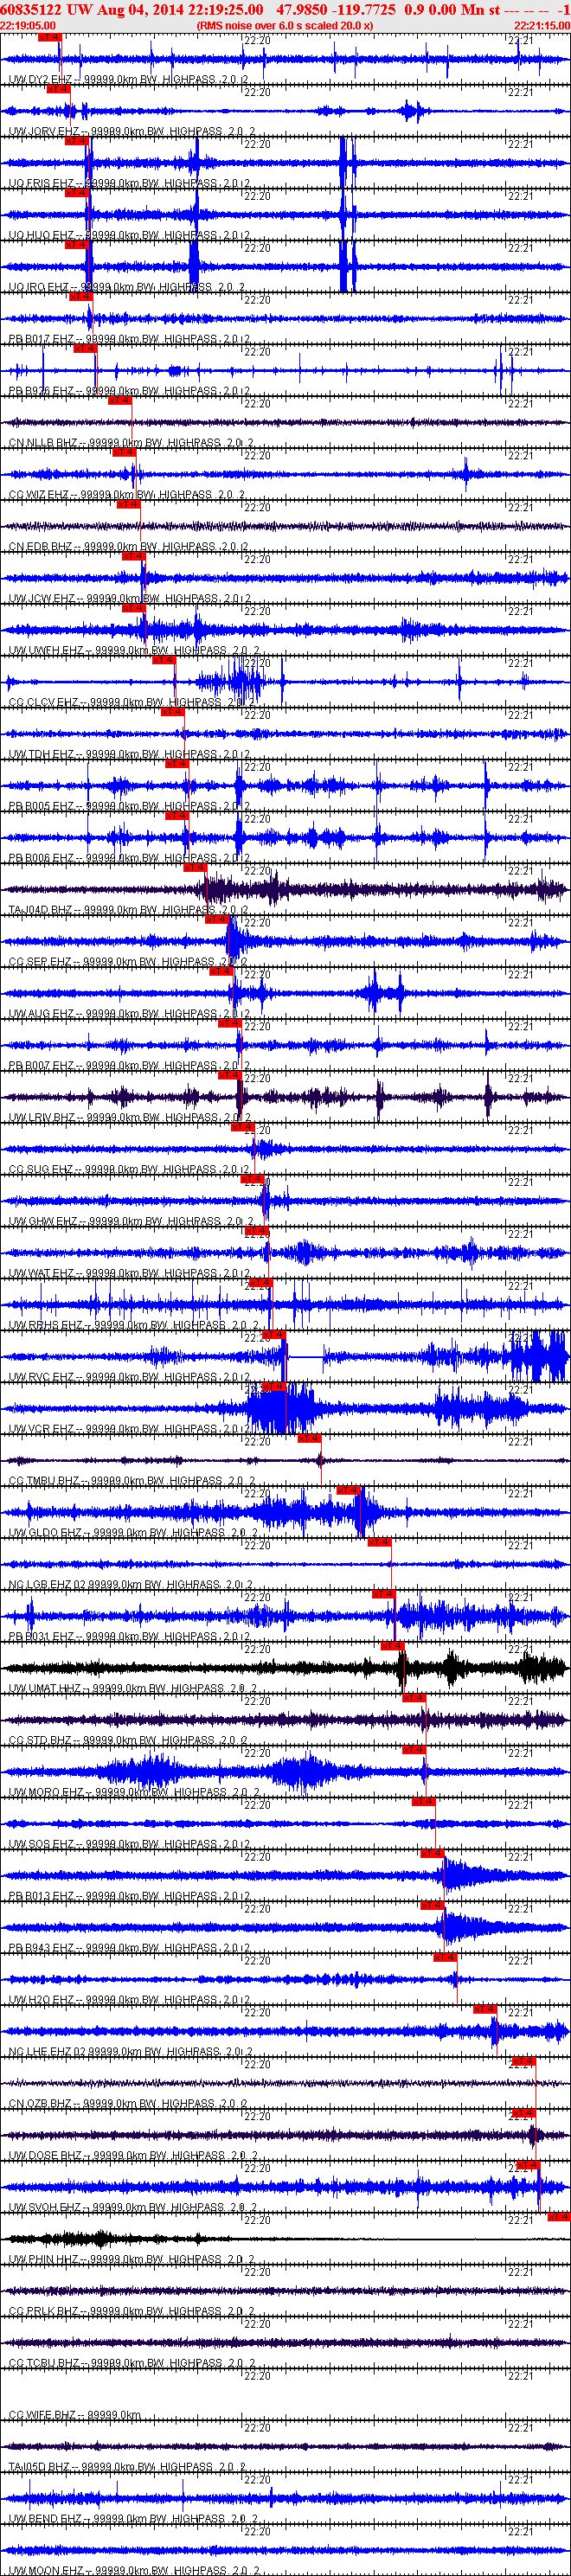Click the red pick marker on the CN OZB BHZ trace
The width and height of the screenshot is (571, 2576).
523,2060
